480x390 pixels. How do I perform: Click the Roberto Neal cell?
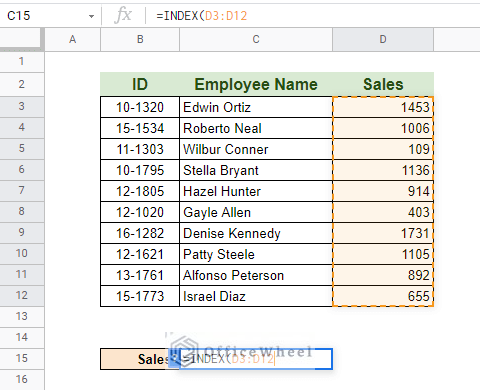pos(256,128)
